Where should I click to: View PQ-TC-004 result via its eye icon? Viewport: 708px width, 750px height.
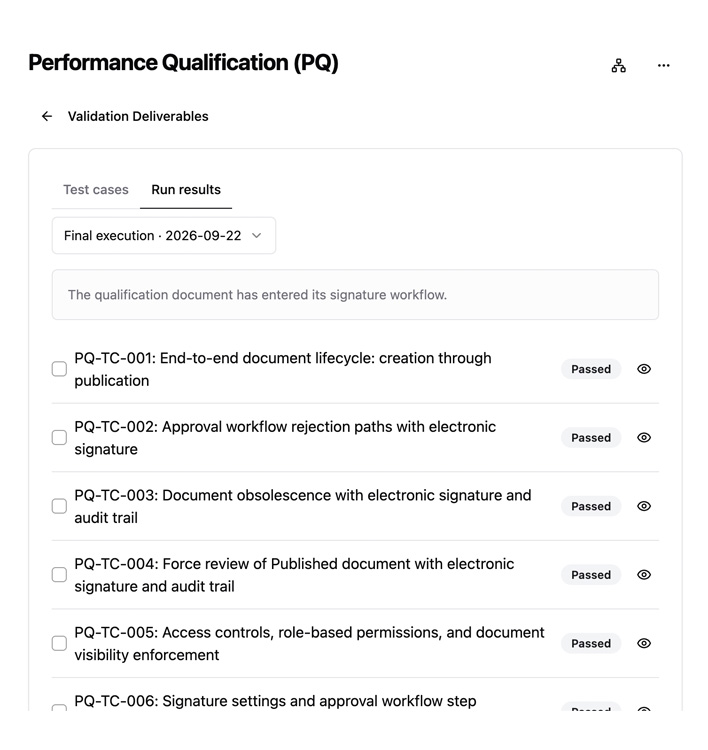click(x=644, y=574)
